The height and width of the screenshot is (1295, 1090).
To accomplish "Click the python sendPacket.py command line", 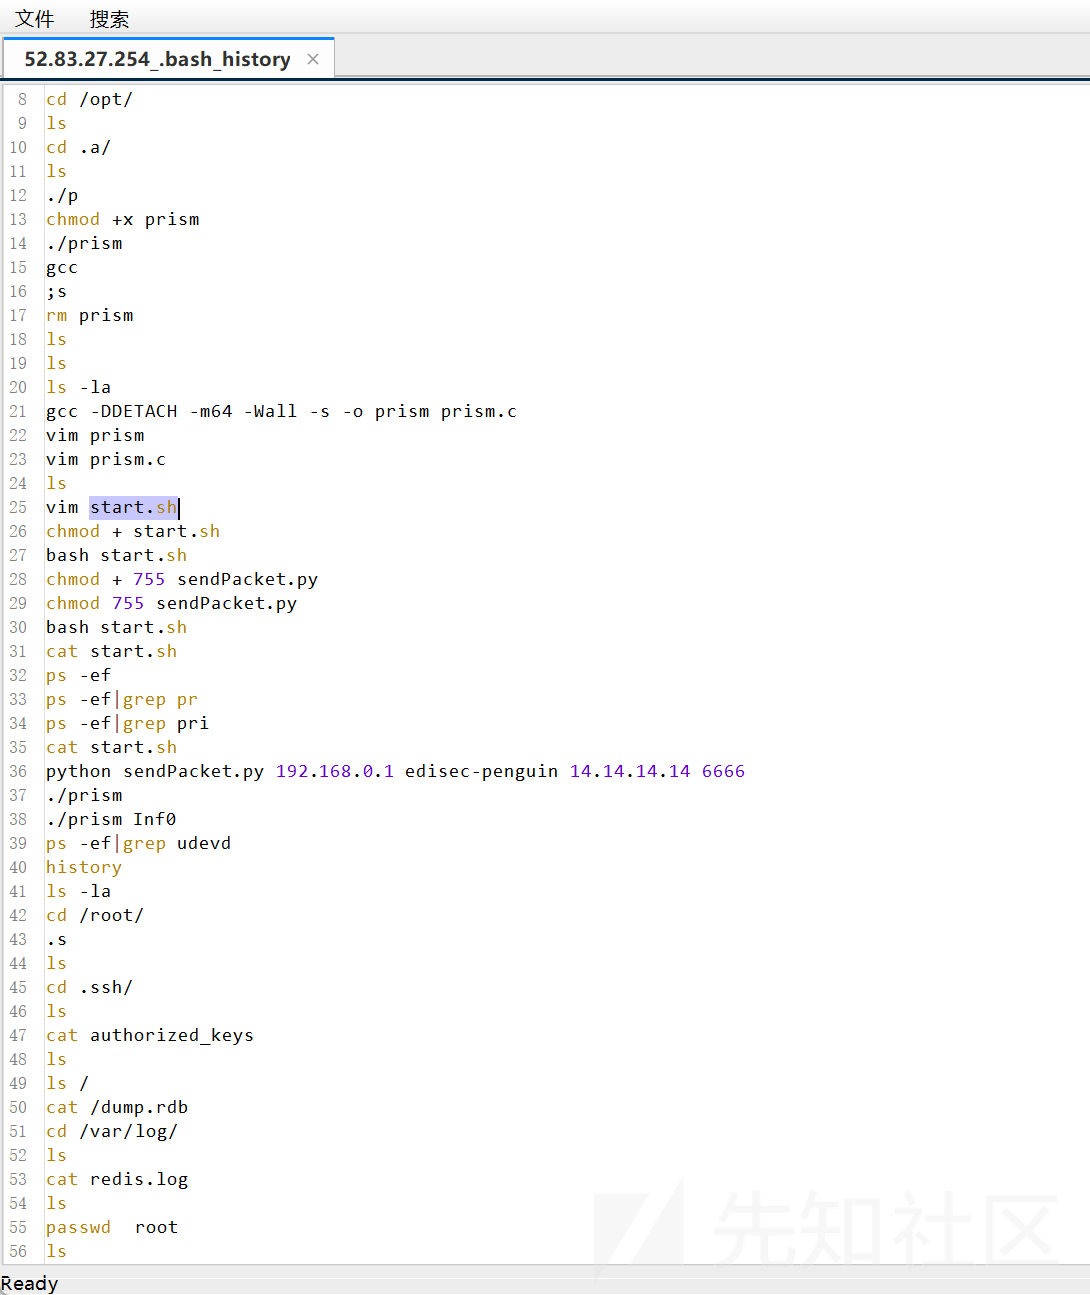I will click(395, 771).
